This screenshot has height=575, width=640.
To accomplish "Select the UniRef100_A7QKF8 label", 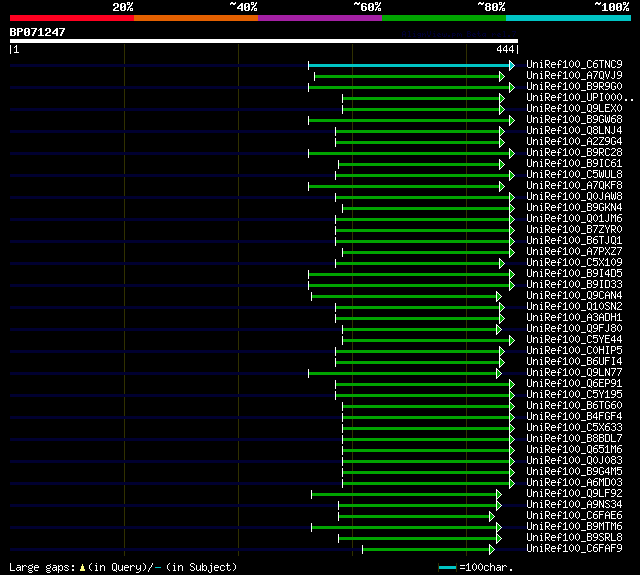I will coord(574,186).
